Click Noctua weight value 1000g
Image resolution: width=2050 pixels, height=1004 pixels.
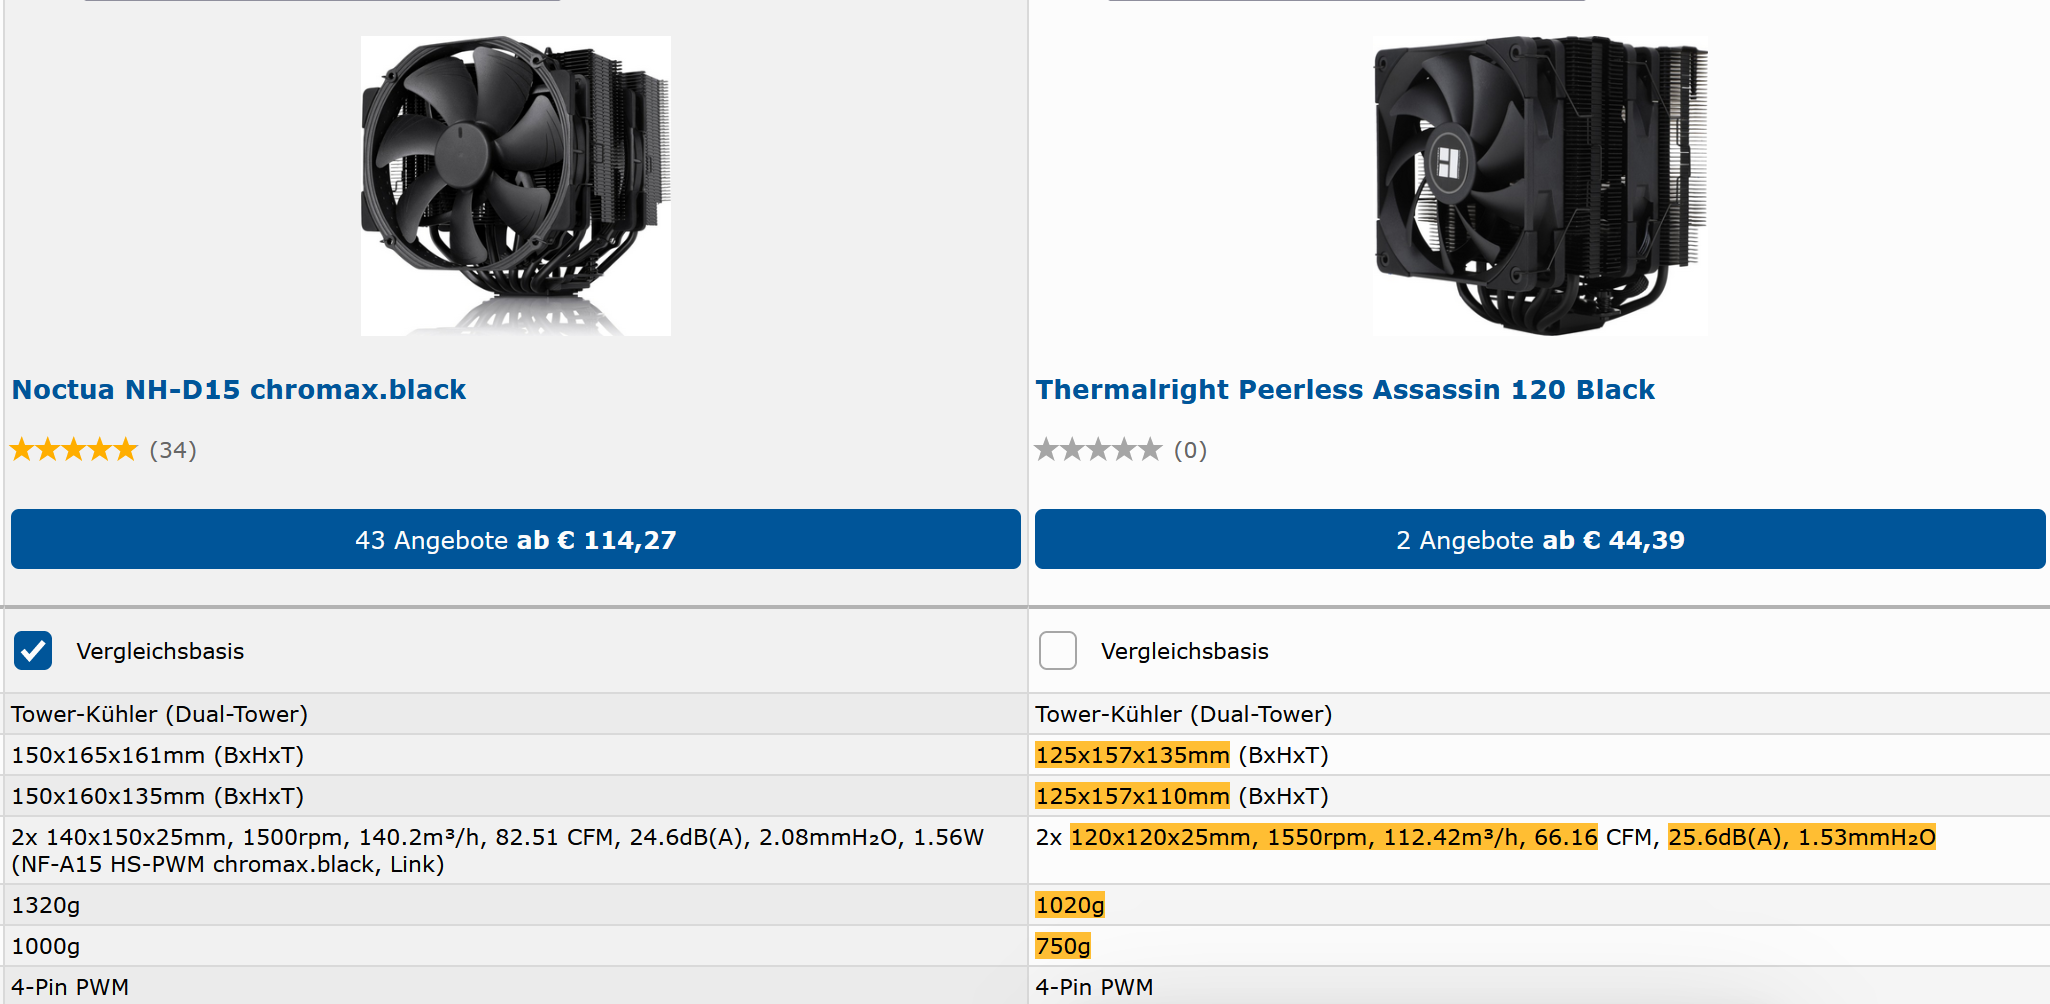pyautogui.click(x=46, y=946)
